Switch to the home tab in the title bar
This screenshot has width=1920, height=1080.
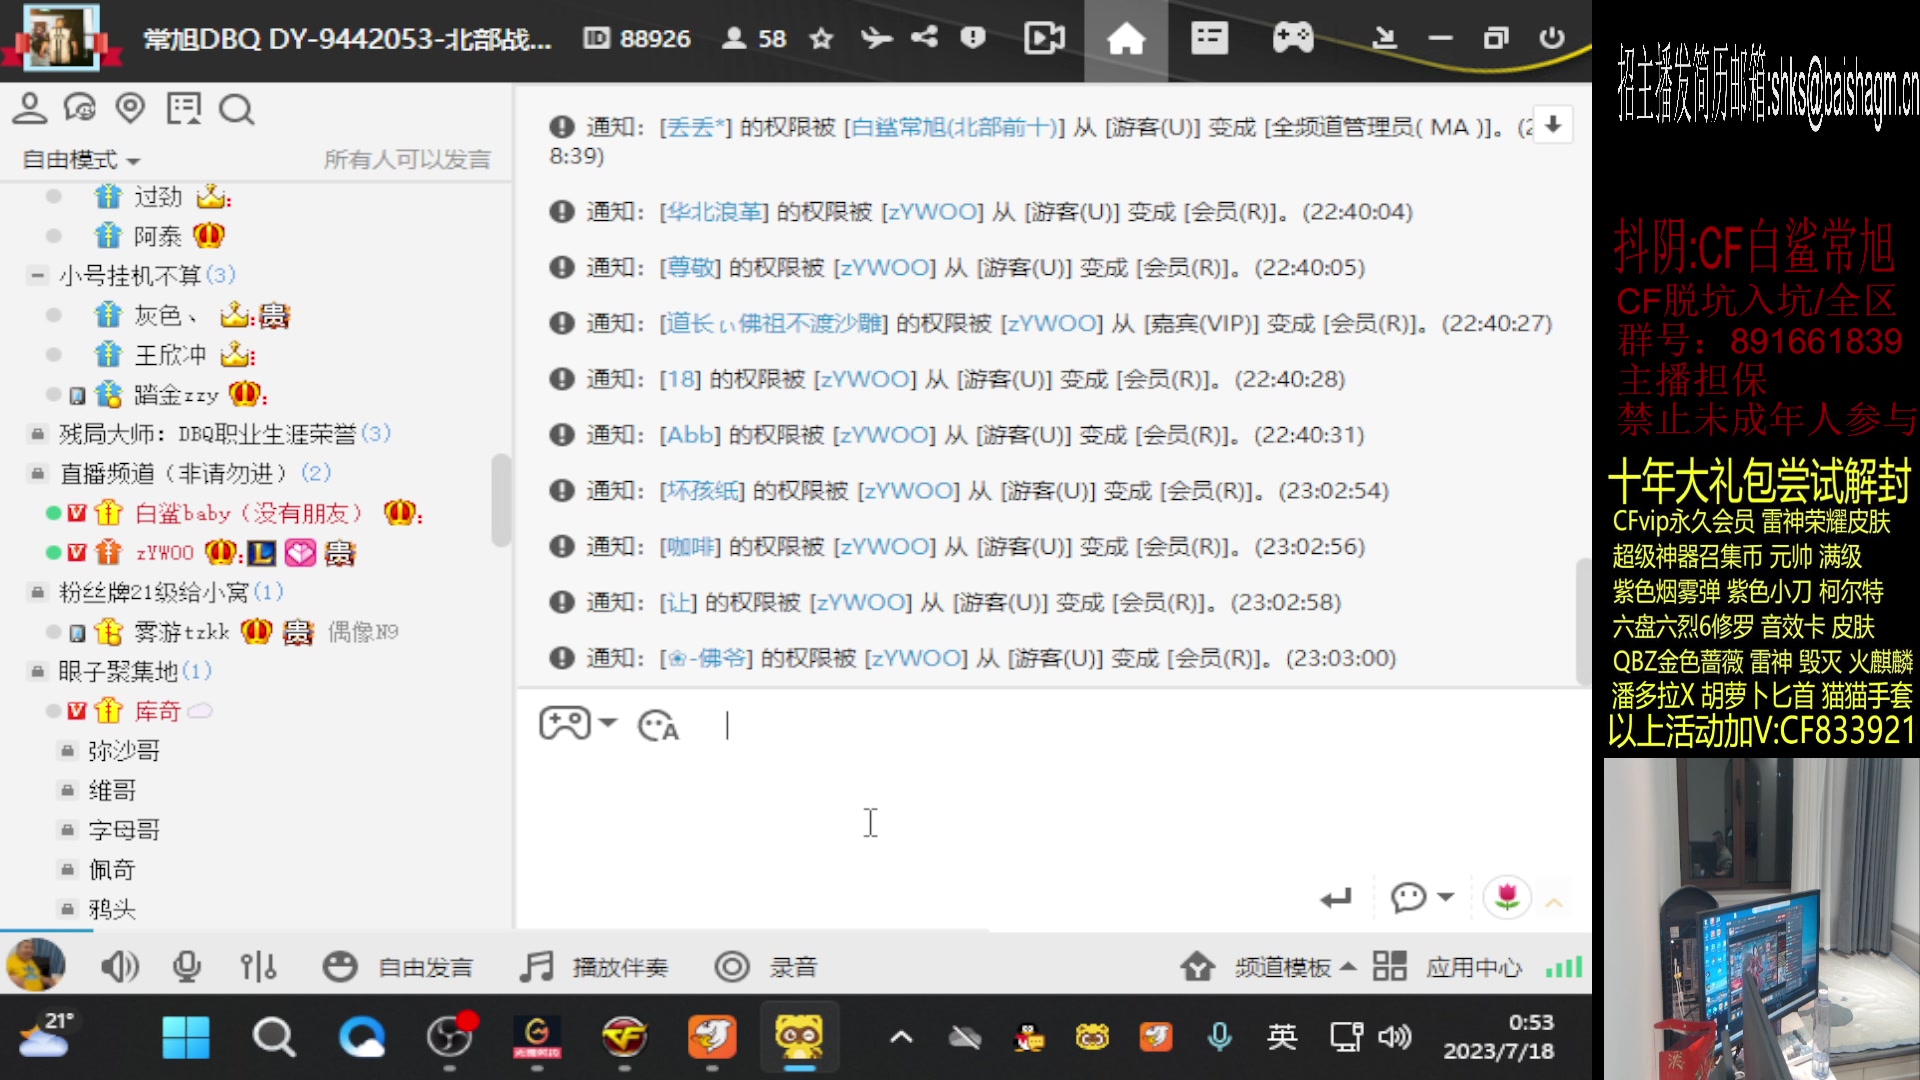(x=1126, y=40)
